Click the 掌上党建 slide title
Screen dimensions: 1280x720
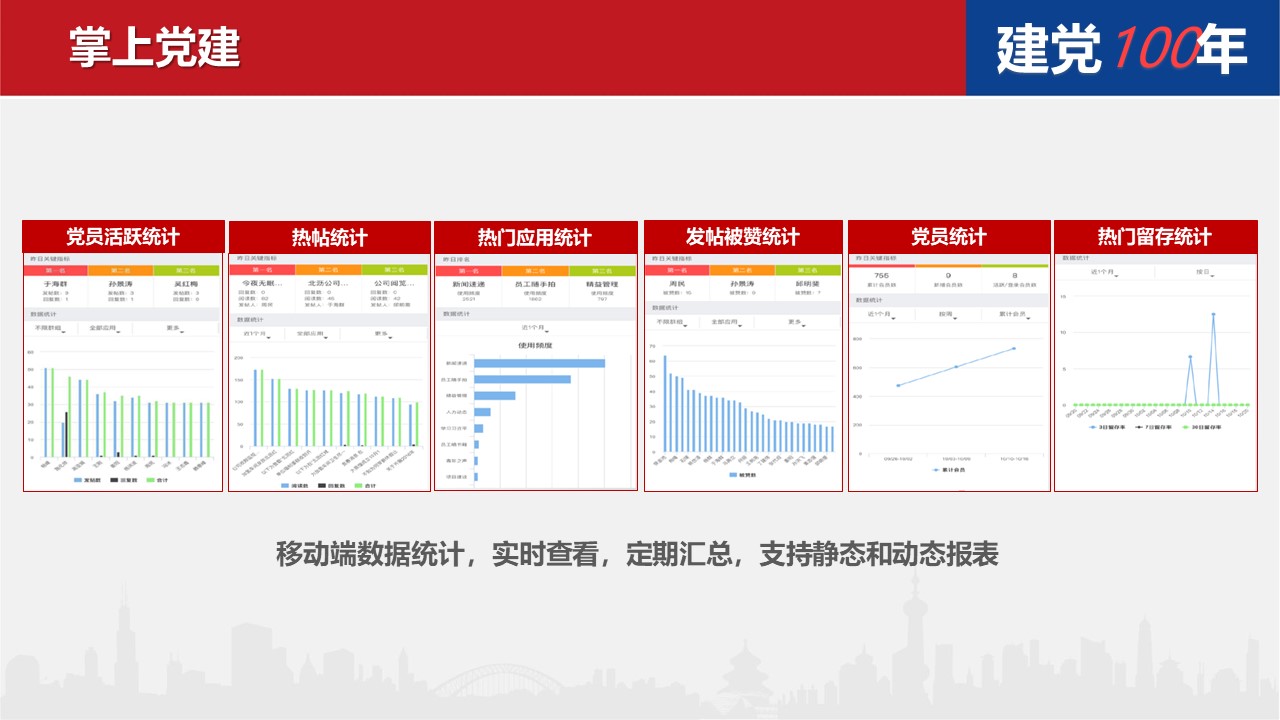(x=154, y=48)
